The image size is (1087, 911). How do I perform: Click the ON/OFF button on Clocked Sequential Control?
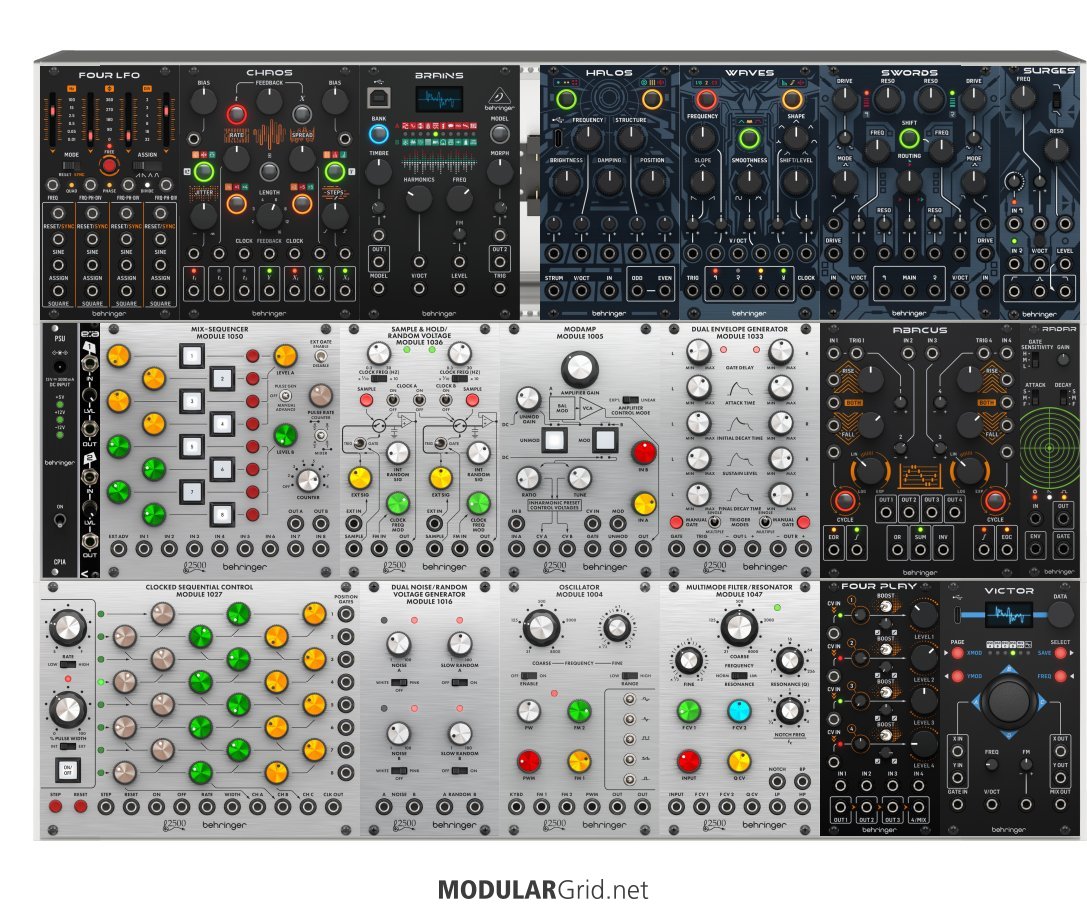pyautogui.click(x=67, y=770)
